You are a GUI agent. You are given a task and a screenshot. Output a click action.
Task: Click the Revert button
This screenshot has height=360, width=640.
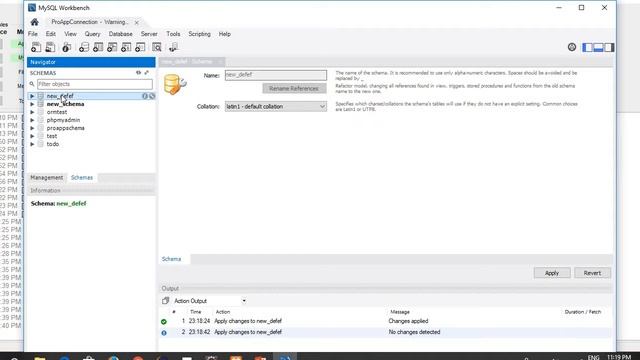[592, 273]
